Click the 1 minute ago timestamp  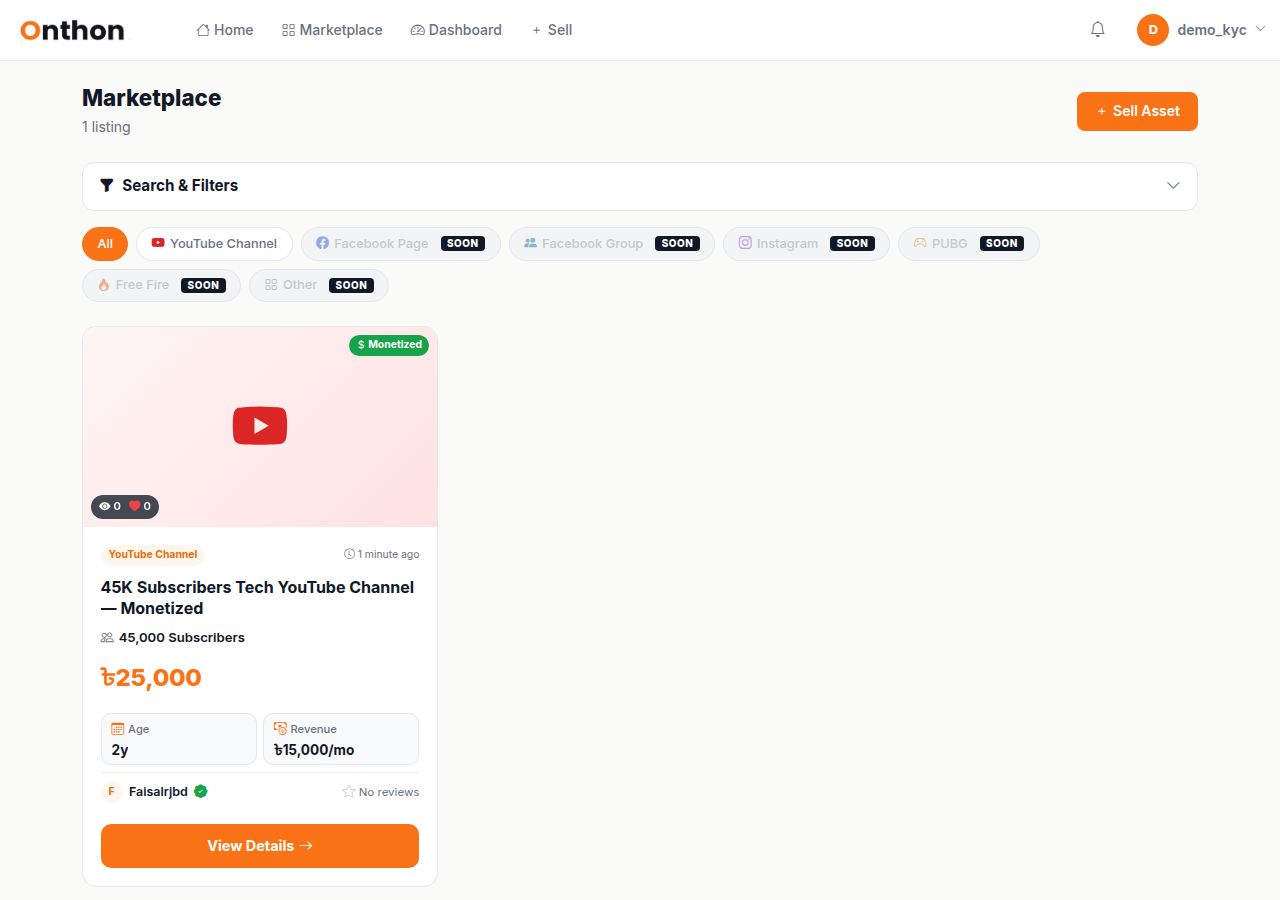tap(388, 554)
